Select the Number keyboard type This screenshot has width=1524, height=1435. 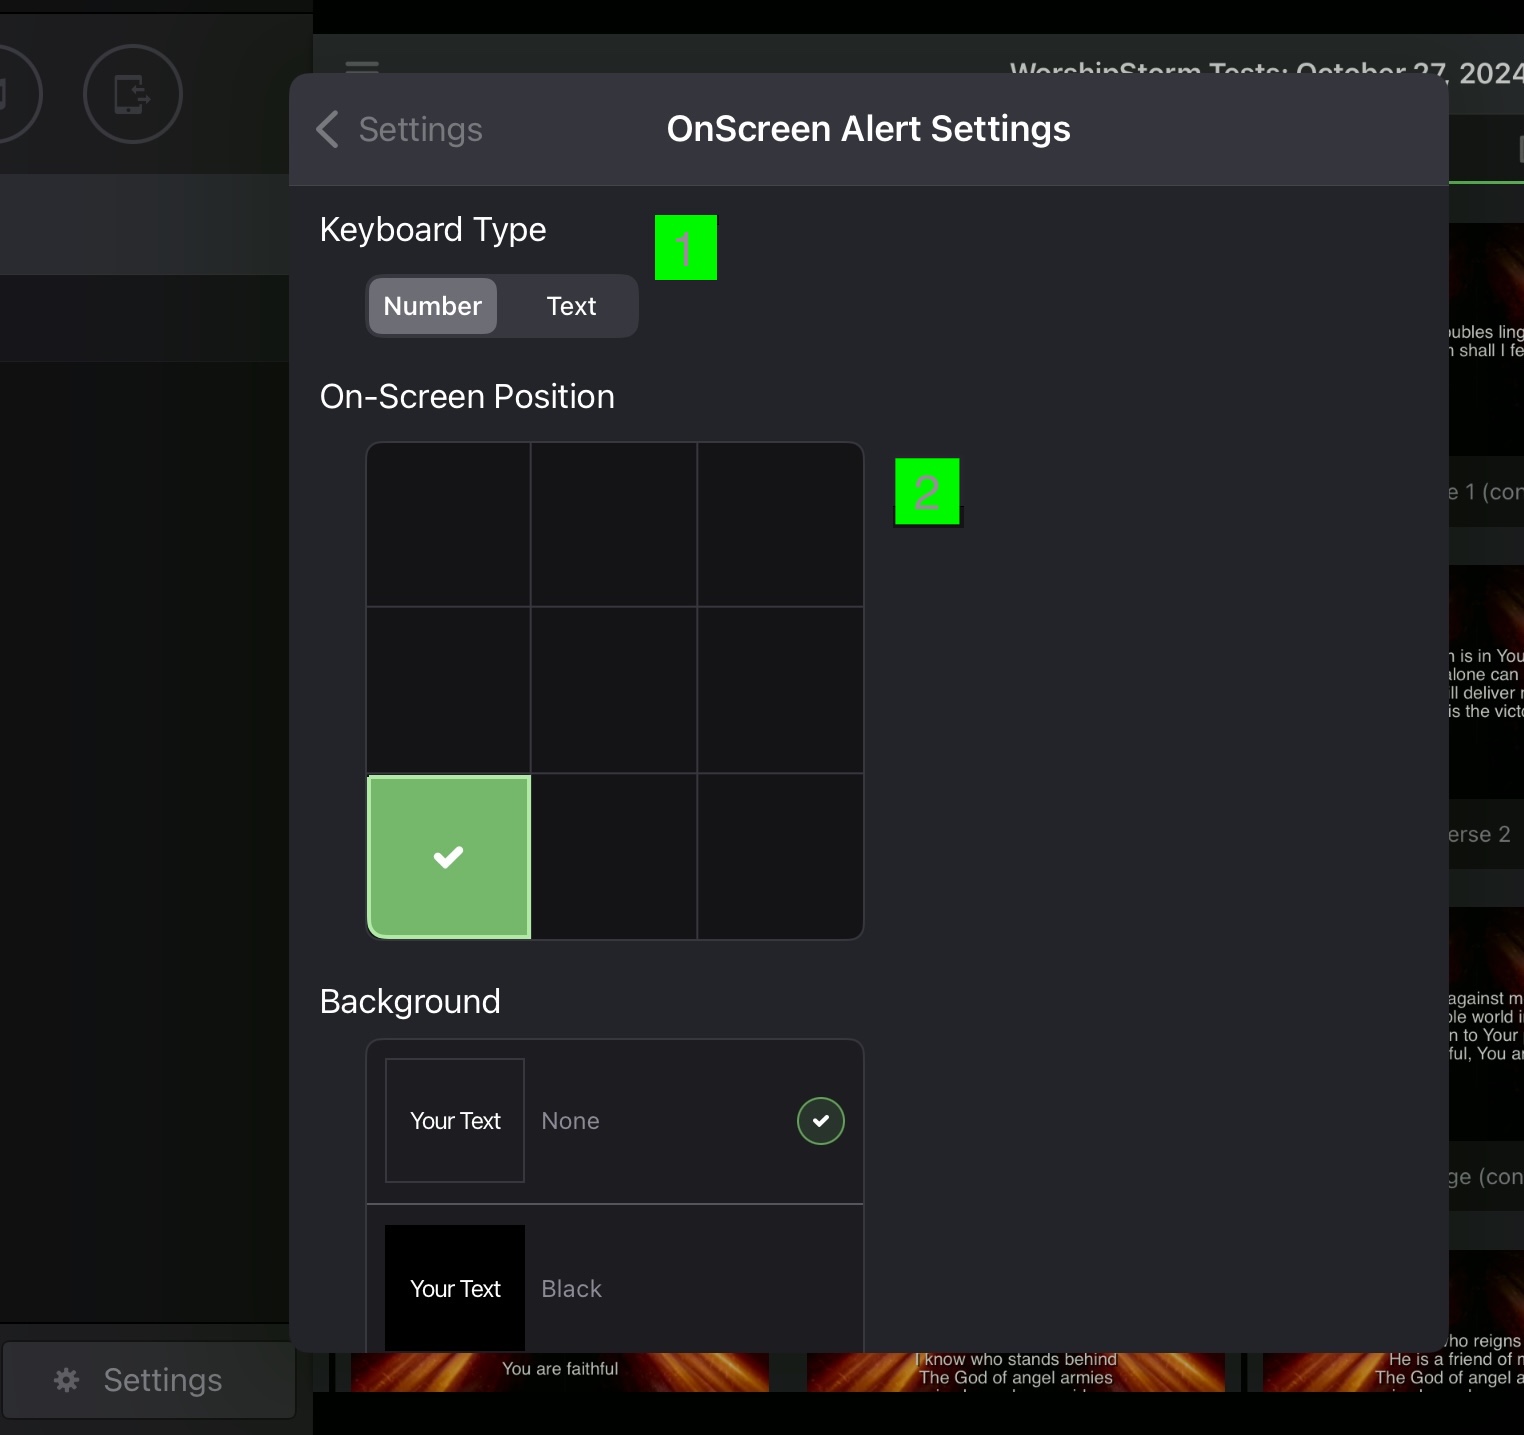click(x=433, y=306)
